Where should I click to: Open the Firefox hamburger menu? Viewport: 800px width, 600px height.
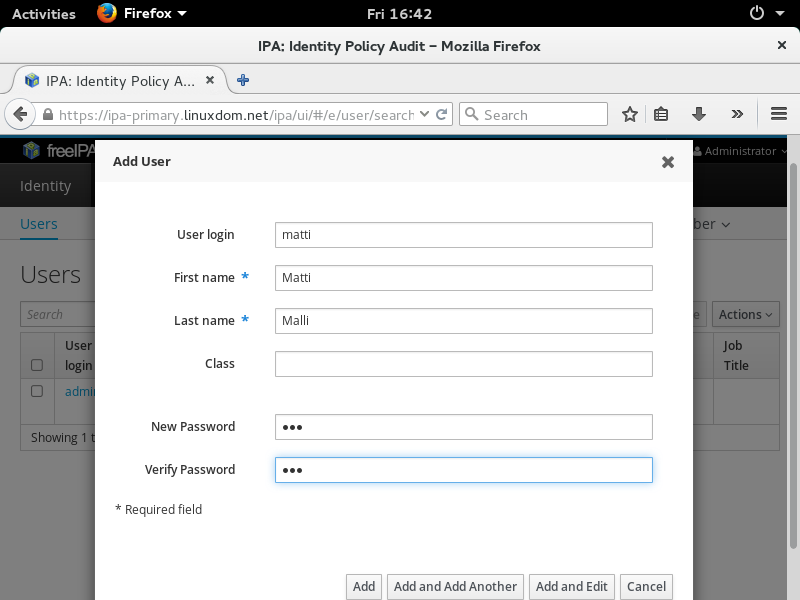(779, 114)
